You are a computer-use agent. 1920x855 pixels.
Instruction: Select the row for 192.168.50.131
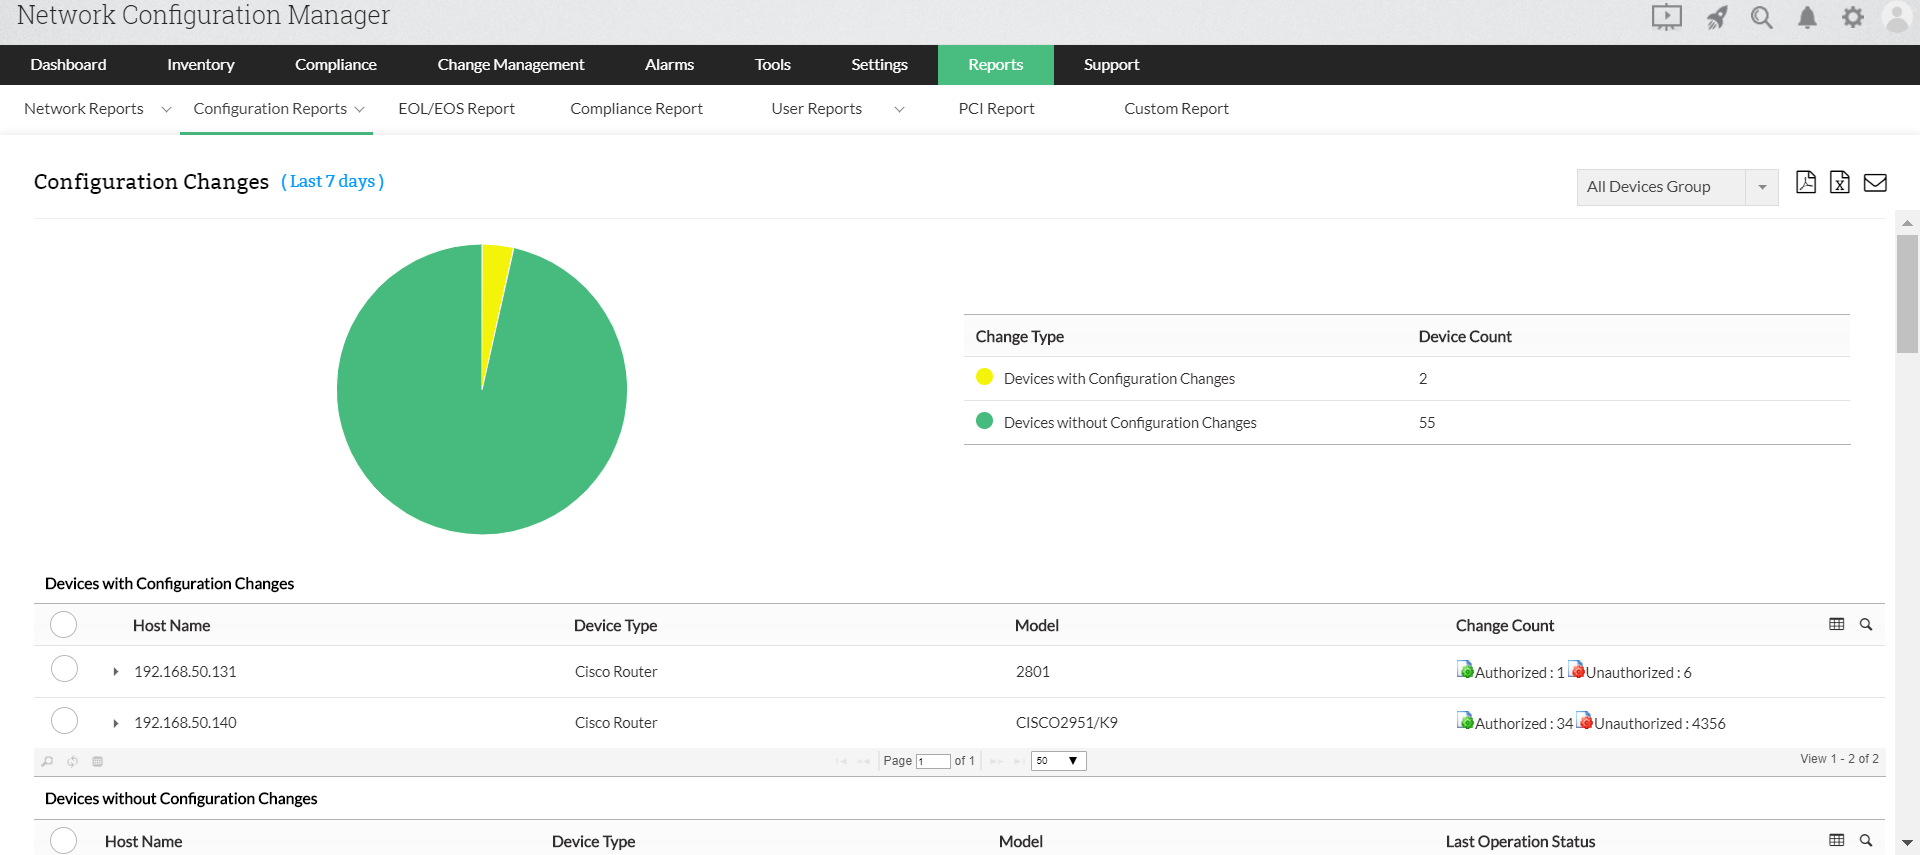point(64,669)
